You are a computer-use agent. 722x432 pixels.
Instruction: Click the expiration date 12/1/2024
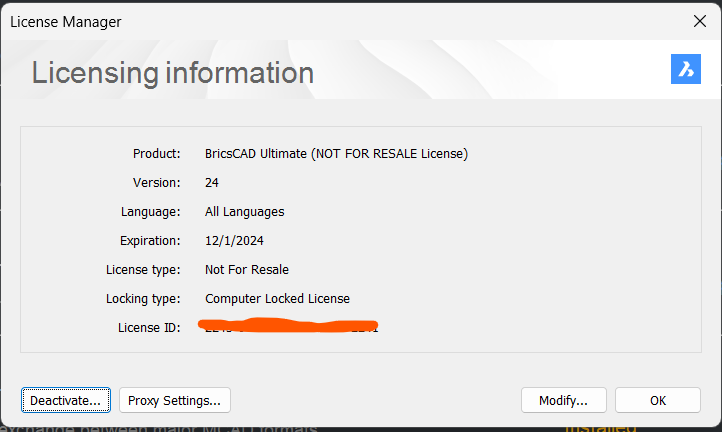point(234,240)
